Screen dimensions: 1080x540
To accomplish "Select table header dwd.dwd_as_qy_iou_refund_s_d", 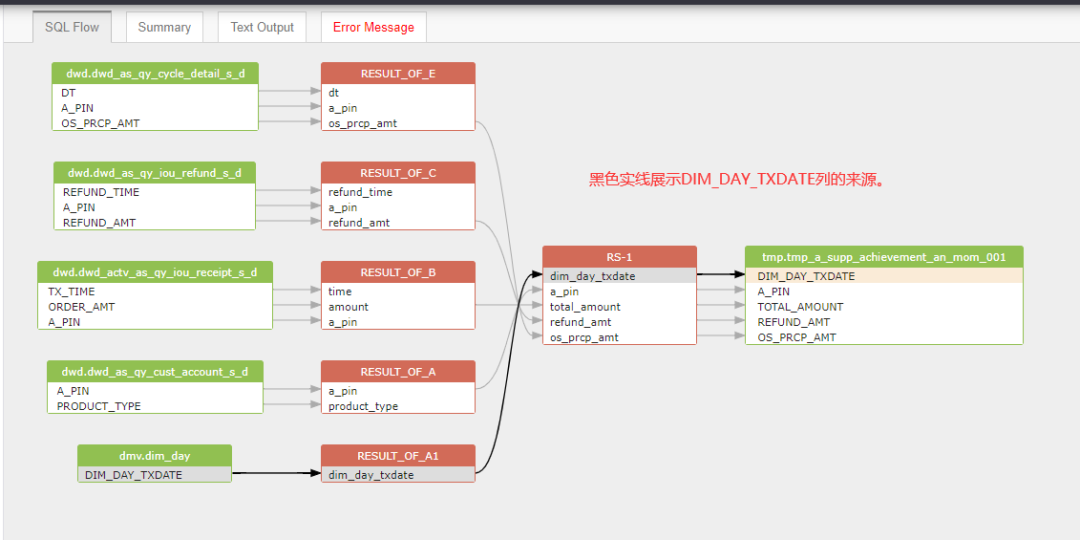I will (155, 172).
